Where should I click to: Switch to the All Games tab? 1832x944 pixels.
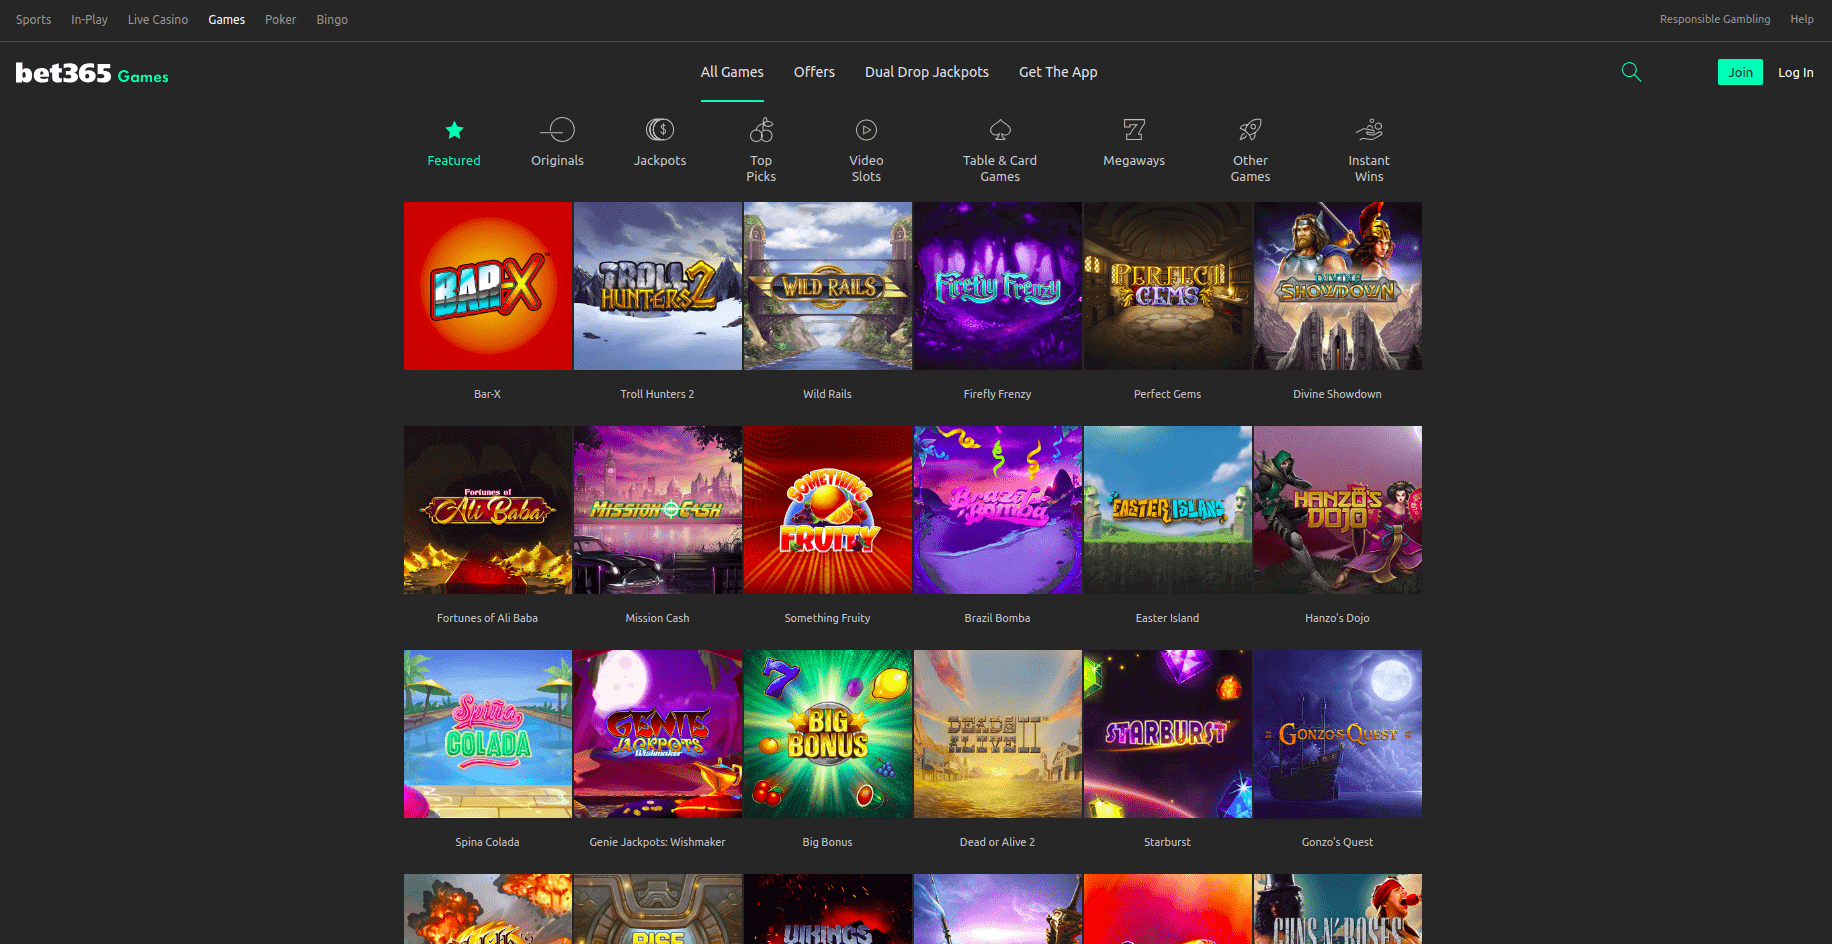pos(732,72)
